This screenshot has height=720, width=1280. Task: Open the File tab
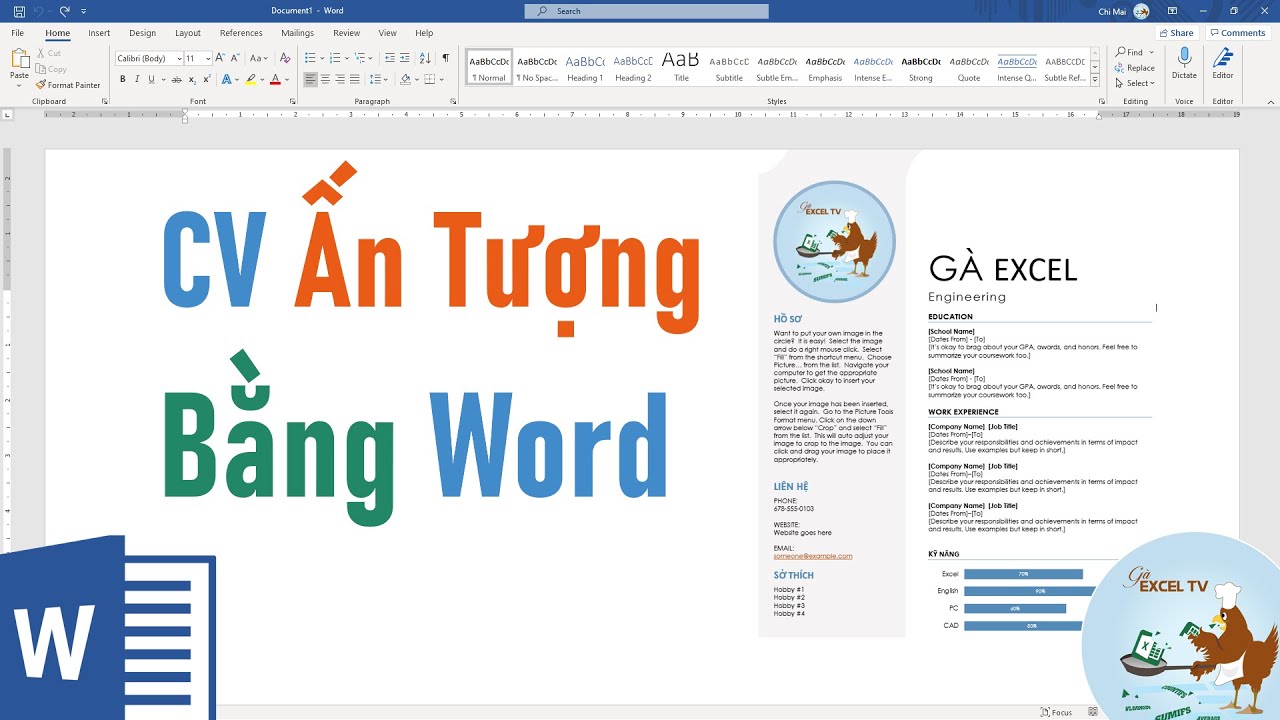(17, 33)
